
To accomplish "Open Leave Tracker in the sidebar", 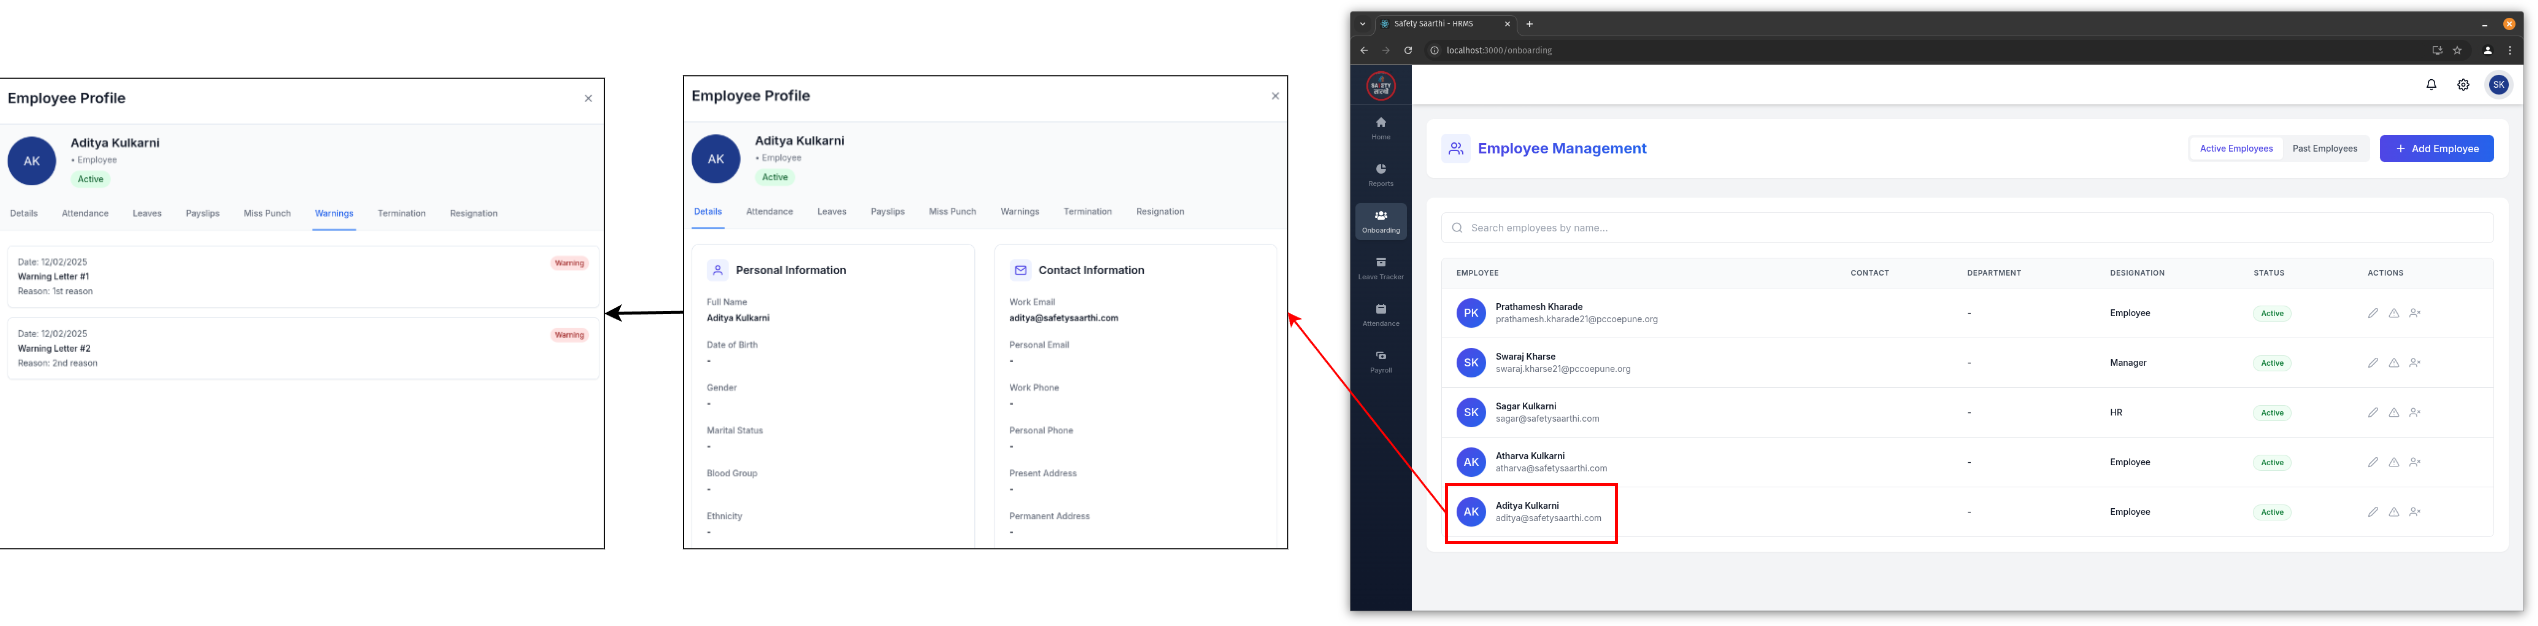I will [1380, 268].
